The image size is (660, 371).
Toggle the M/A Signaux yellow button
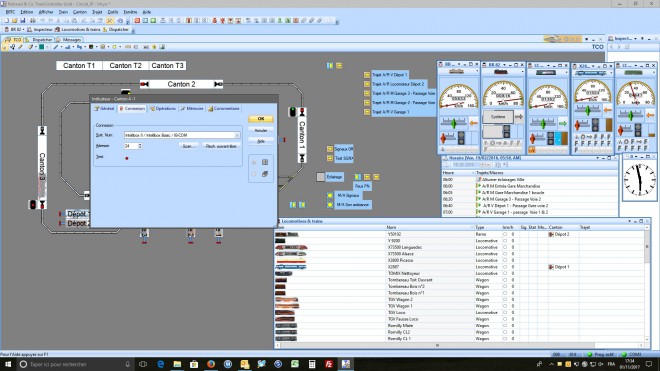[x=330, y=195]
